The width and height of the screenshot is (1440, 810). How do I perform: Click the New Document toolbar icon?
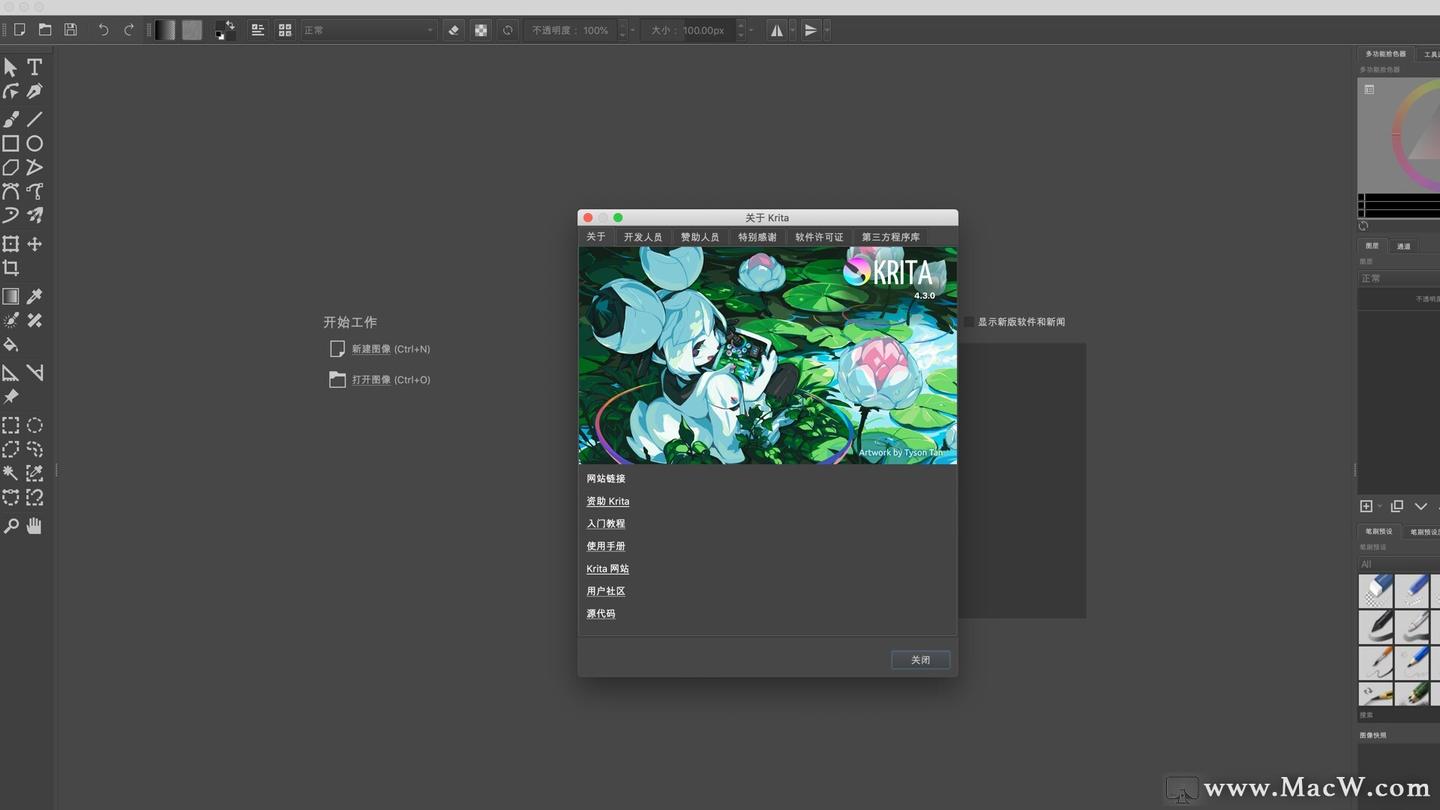pos(19,30)
